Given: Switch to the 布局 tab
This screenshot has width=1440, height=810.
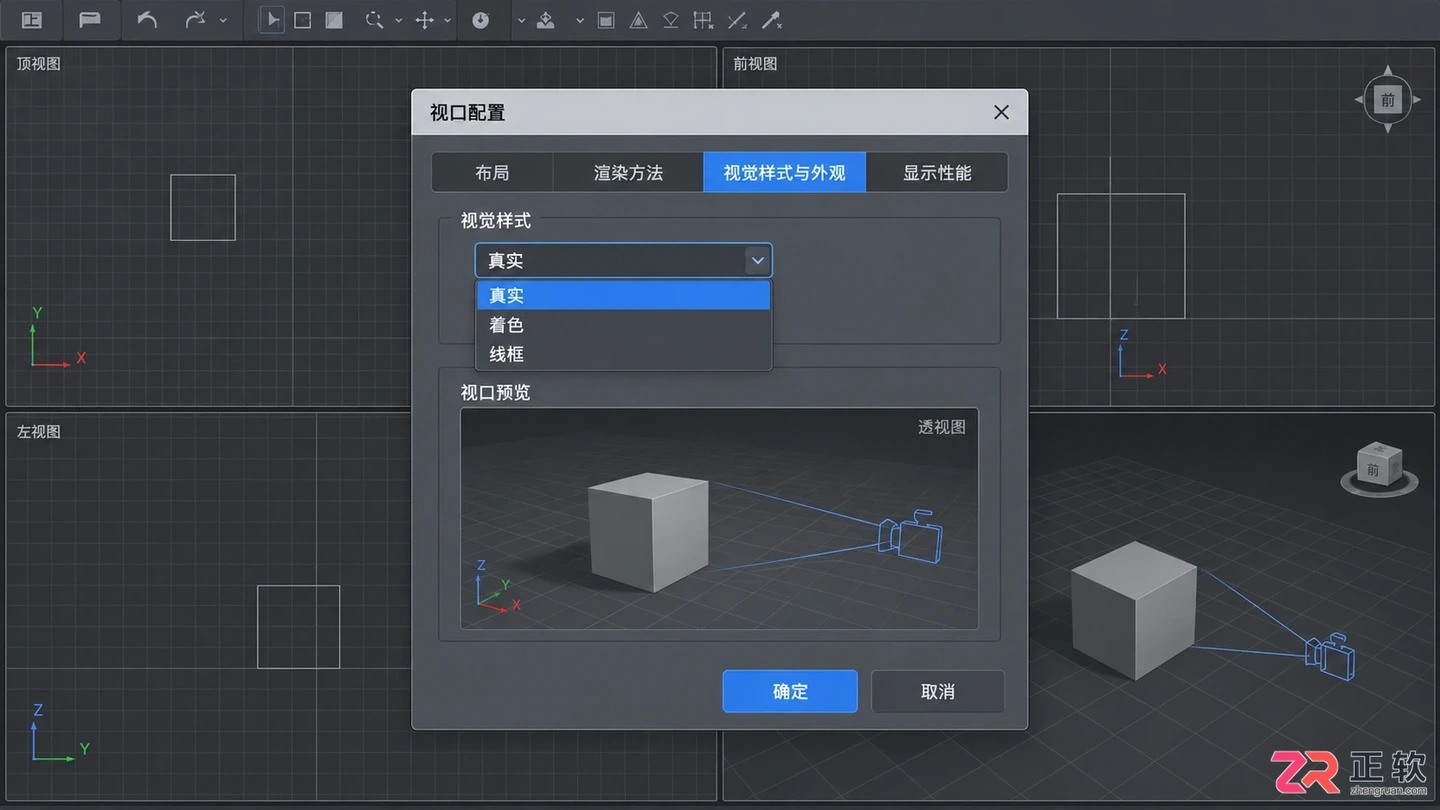Looking at the screenshot, I should [x=492, y=173].
